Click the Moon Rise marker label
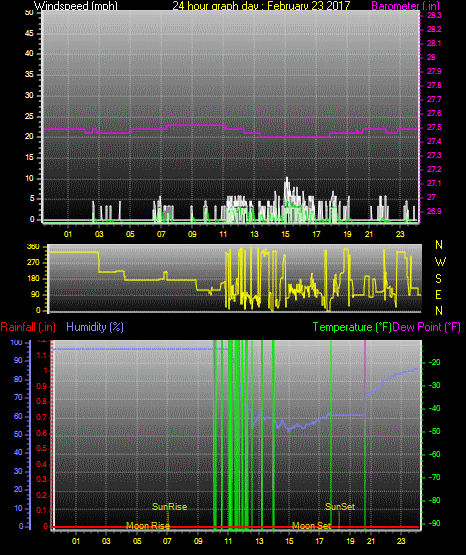Image resolution: width=466 pixels, height=555 pixels. coord(148,526)
